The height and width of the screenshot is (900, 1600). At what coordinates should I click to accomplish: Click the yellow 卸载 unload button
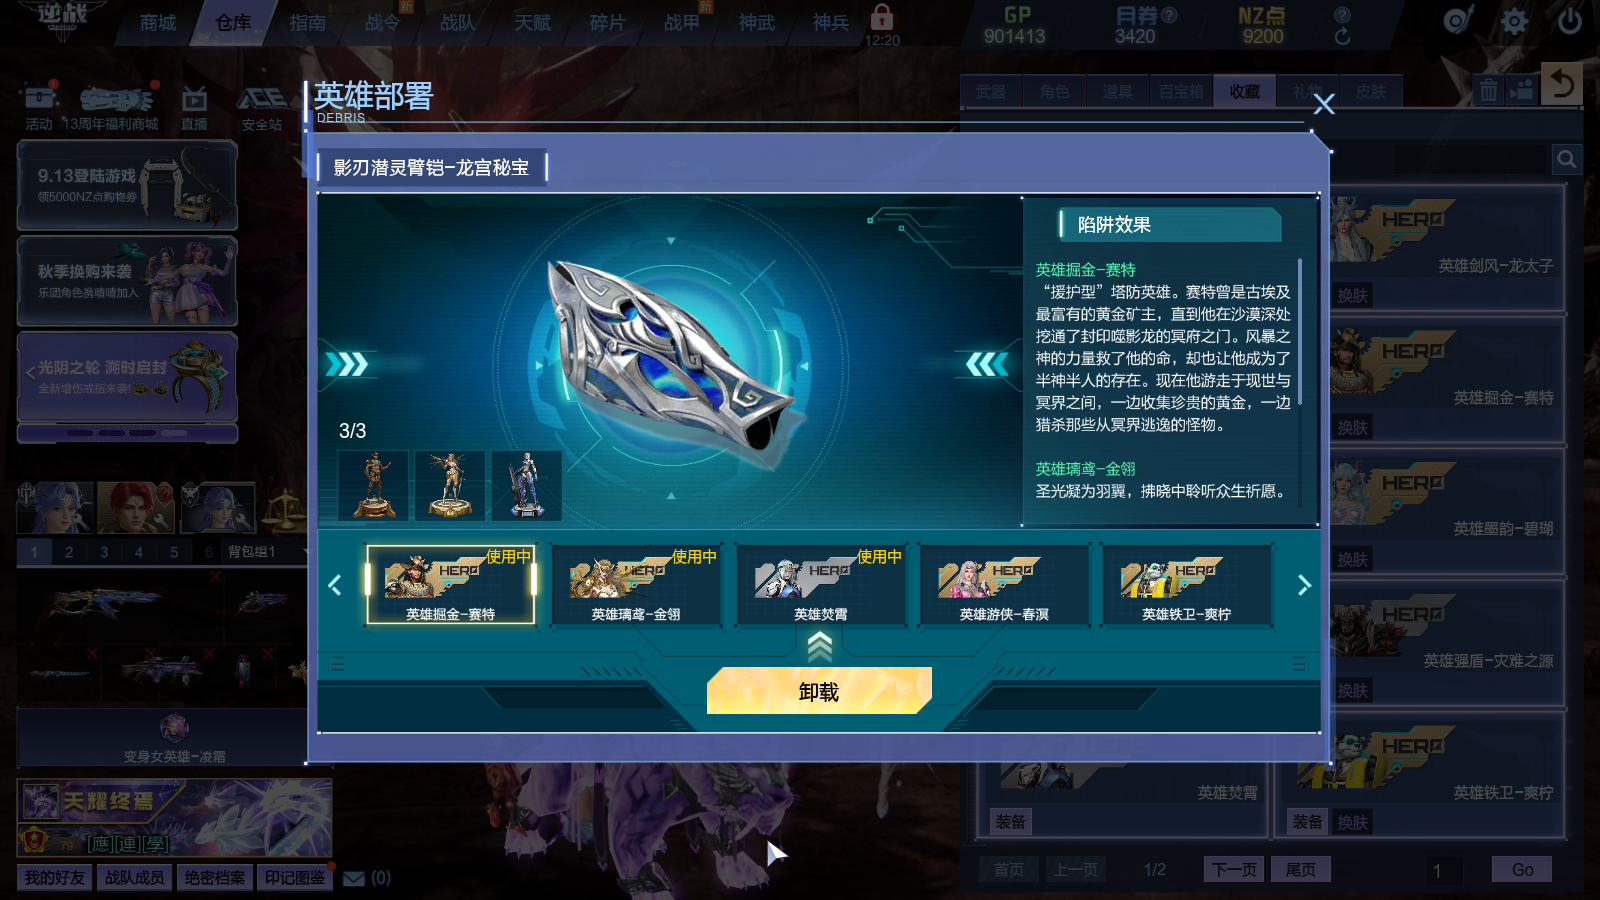click(x=819, y=691)
